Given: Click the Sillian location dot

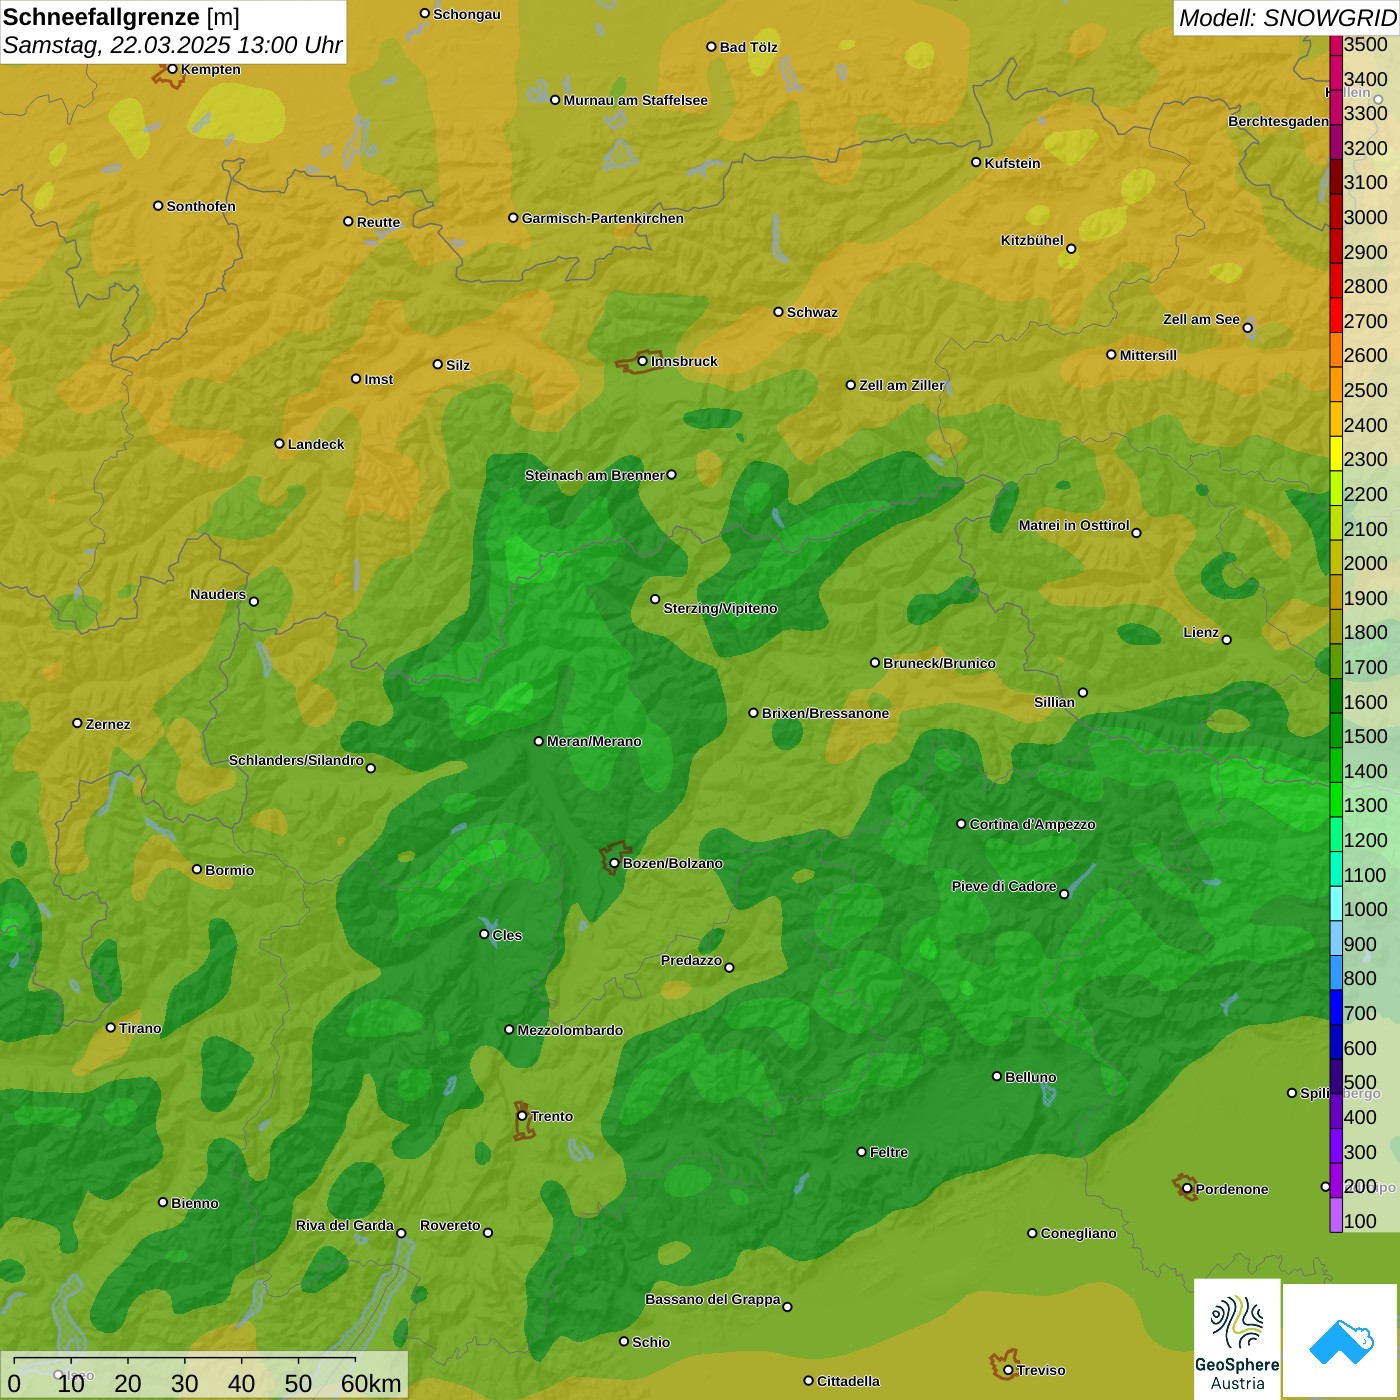Looking at the screenshot, I should (1082, 692).
